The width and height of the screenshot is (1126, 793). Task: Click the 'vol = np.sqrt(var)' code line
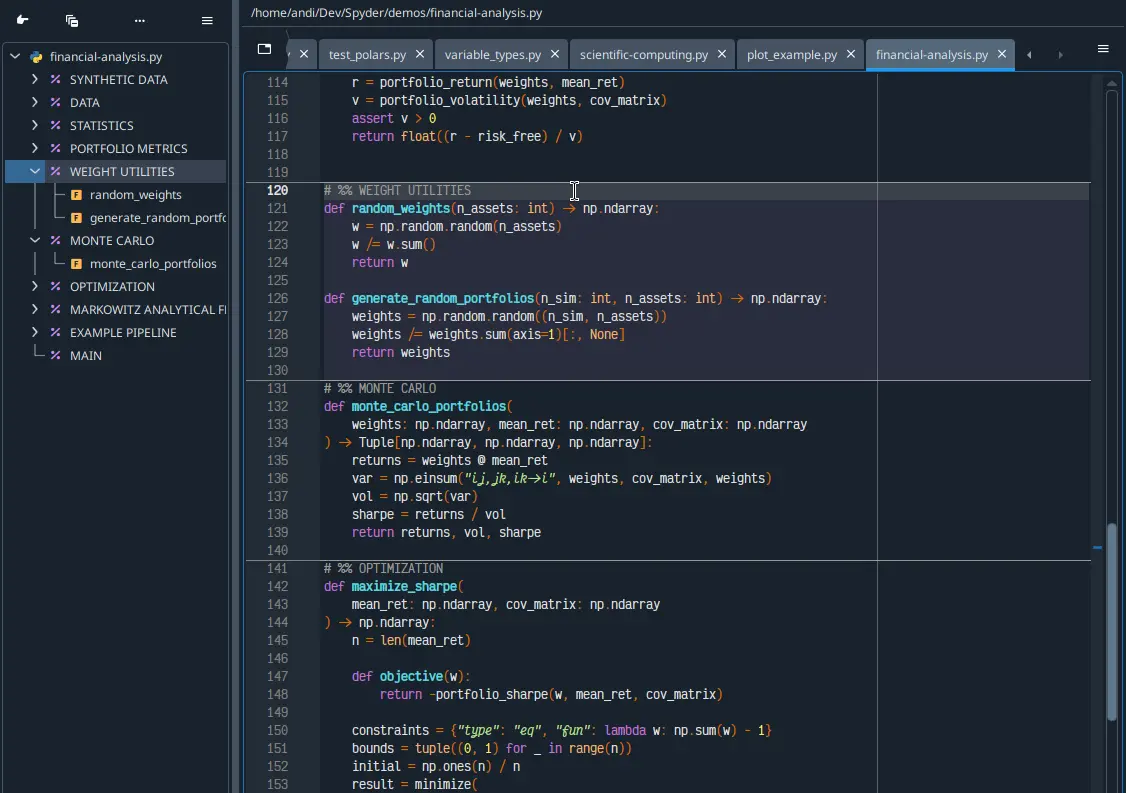pos(414,496)
